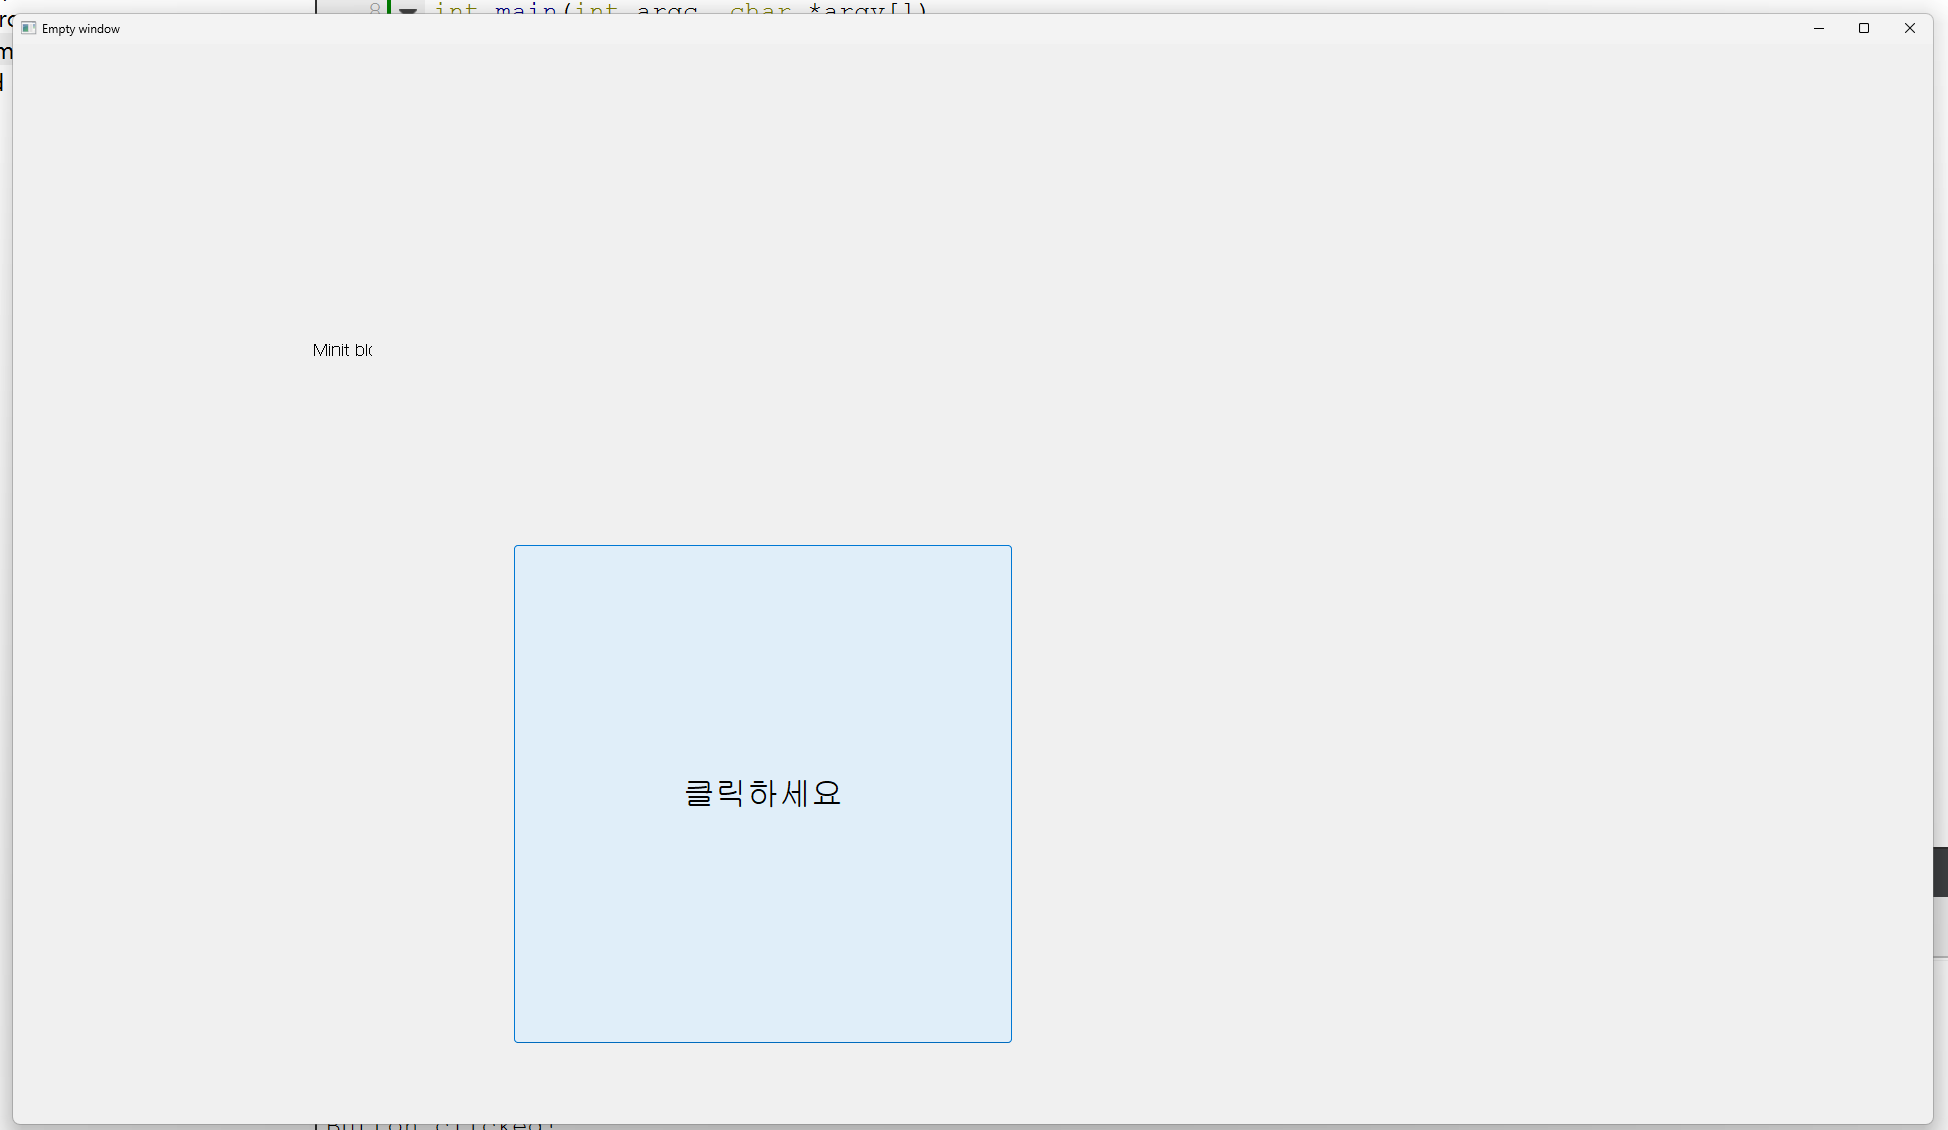Click the 'Empty window' title text

coord(81,29)
